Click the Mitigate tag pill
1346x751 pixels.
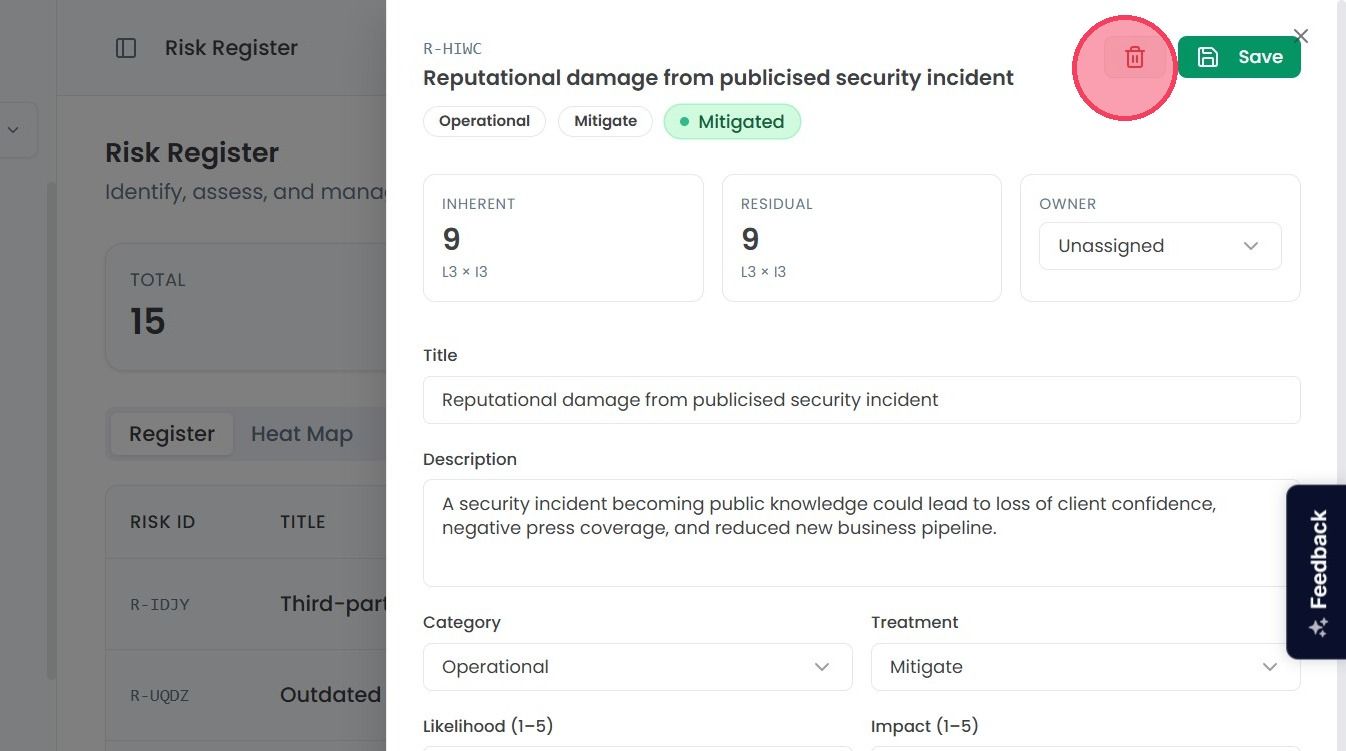(x=605, y=121)
